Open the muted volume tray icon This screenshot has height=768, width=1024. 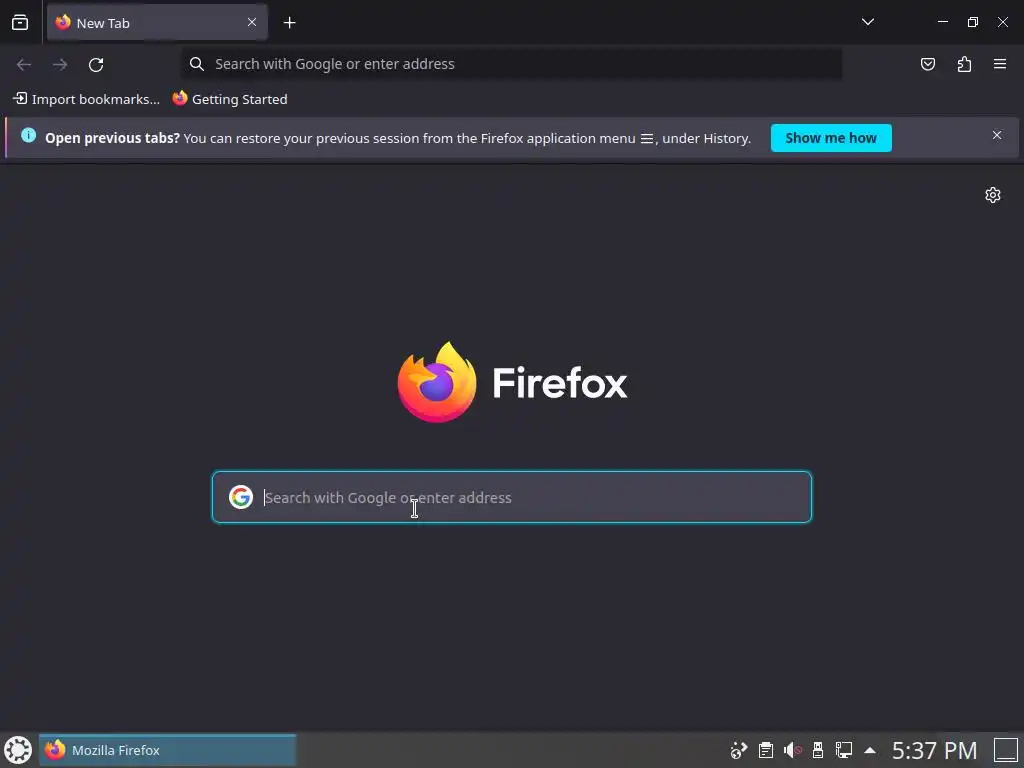(x=792, y=750)
